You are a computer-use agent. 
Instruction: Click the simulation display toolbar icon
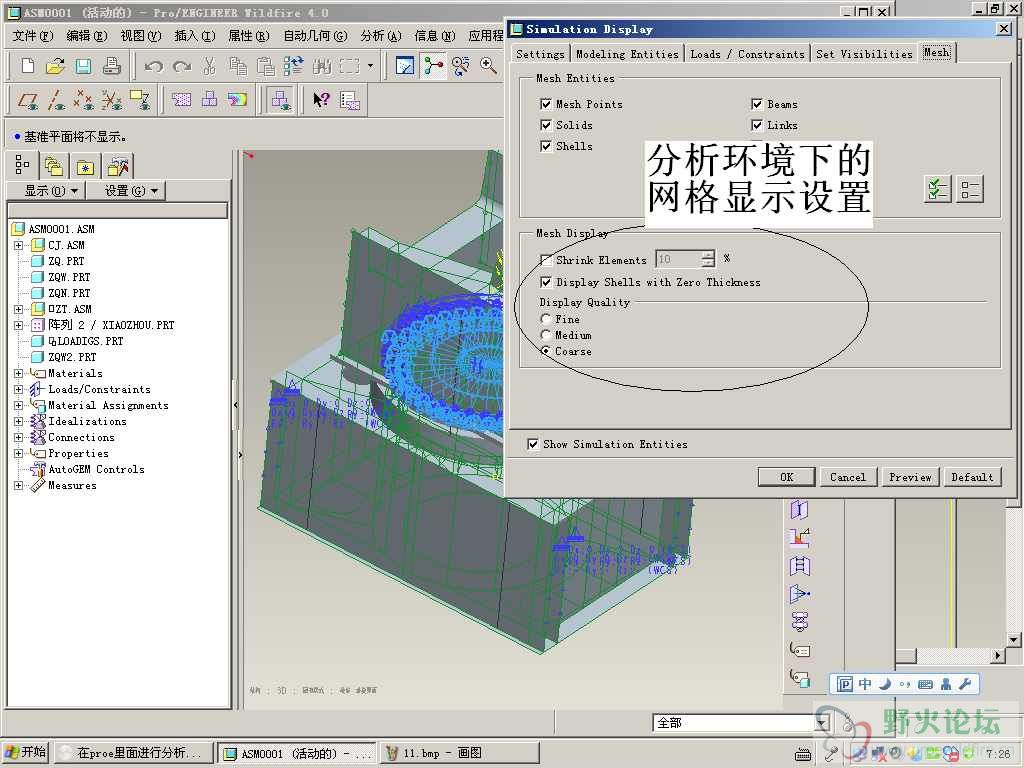coord(280,100)
